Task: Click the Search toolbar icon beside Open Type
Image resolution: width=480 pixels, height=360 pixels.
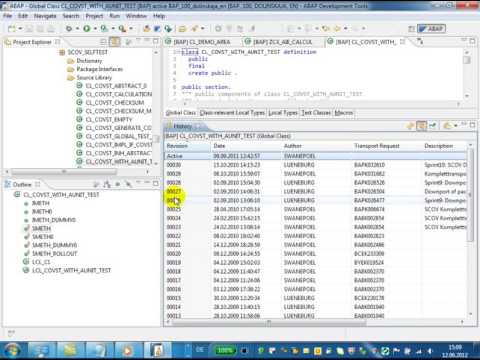Action: tap(194, 29)
